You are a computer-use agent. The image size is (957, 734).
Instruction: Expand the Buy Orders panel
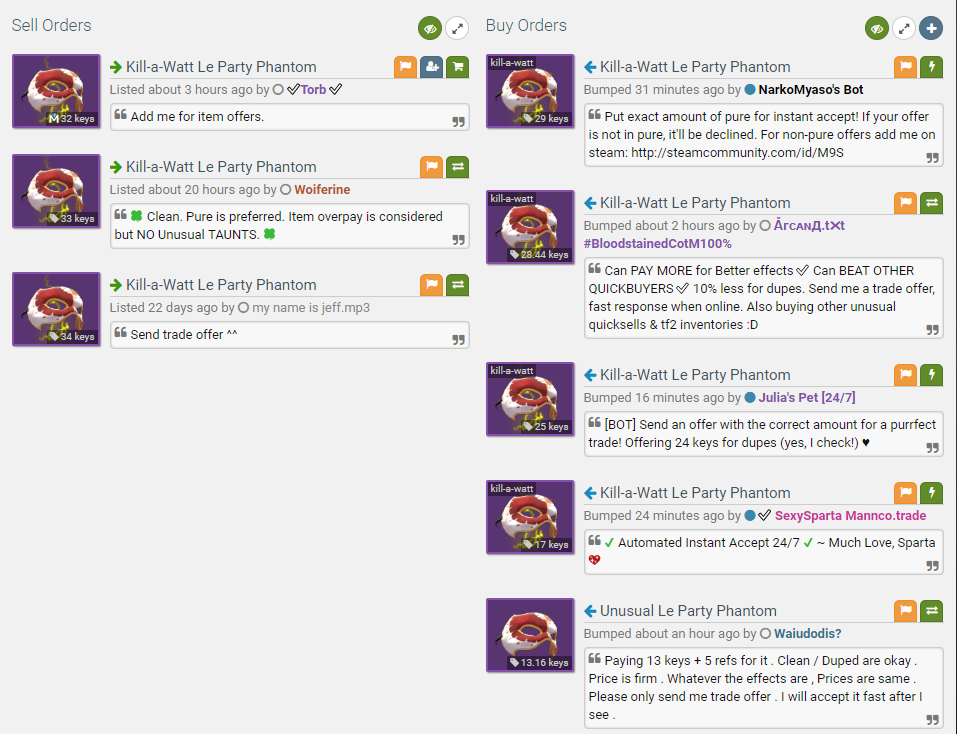[x=904, y=28]
